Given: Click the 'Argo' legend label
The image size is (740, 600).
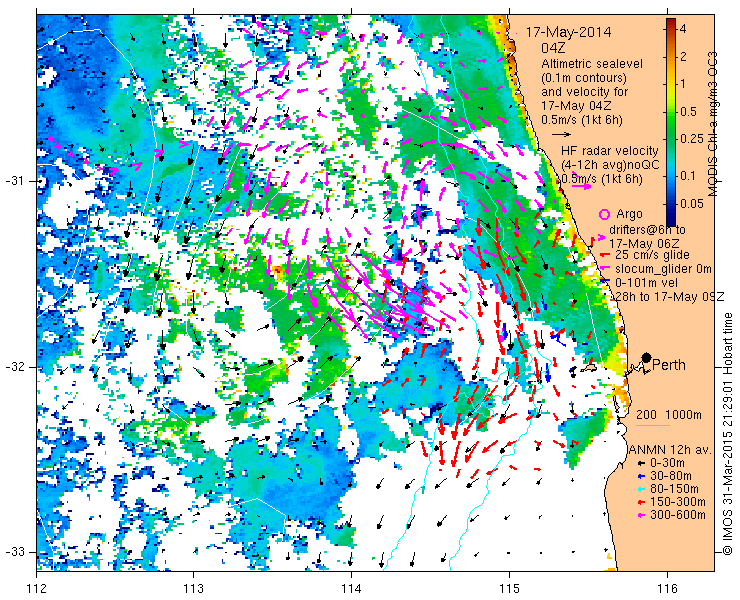Looking at the screenshot, I should coord(629,214).
